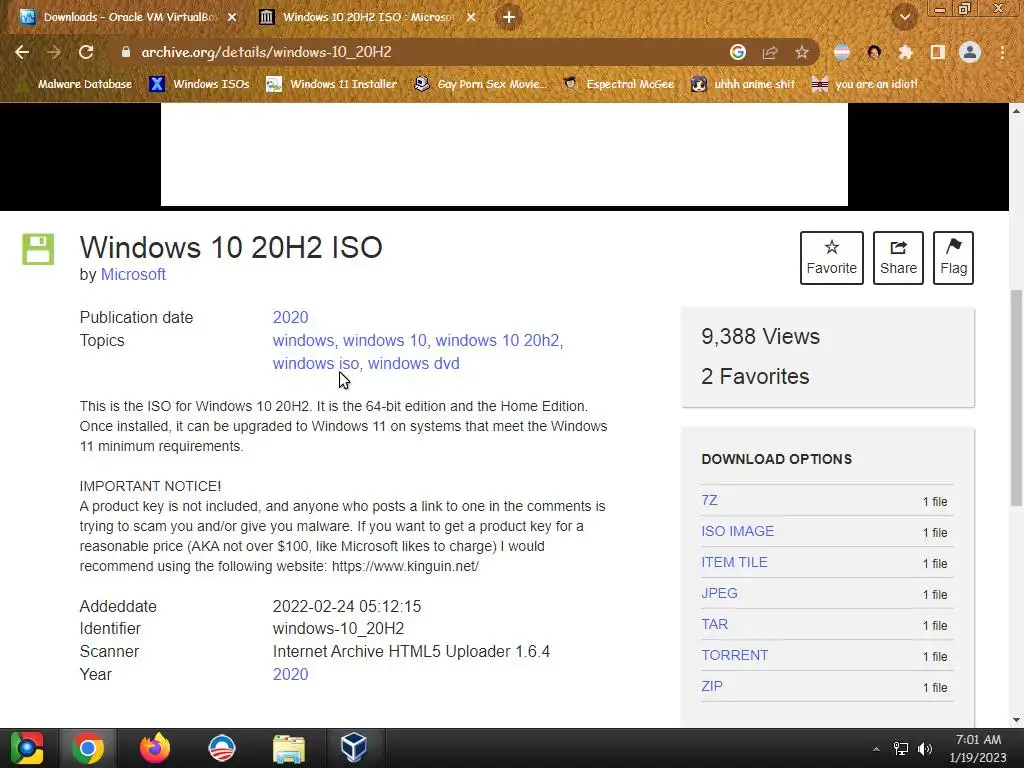Open the clock showing 7:01 AM
The image size is (1024, 768).
tap(978, 748)
